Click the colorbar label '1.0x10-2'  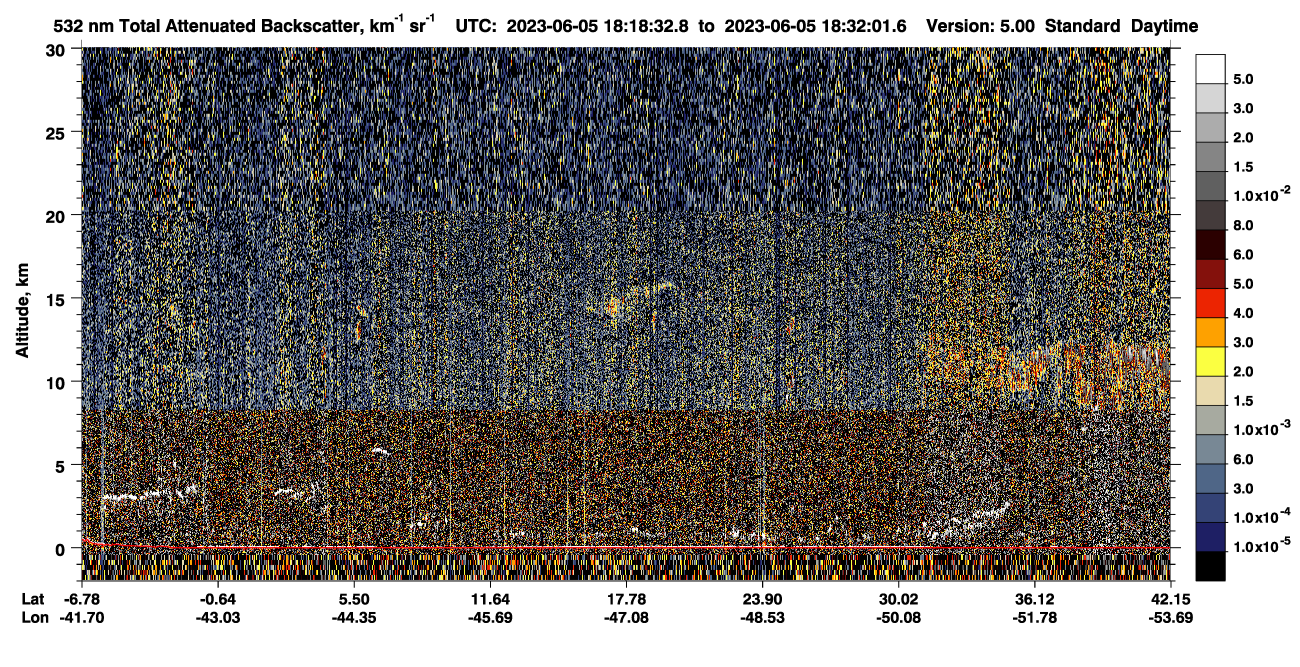pos(1262,194)
